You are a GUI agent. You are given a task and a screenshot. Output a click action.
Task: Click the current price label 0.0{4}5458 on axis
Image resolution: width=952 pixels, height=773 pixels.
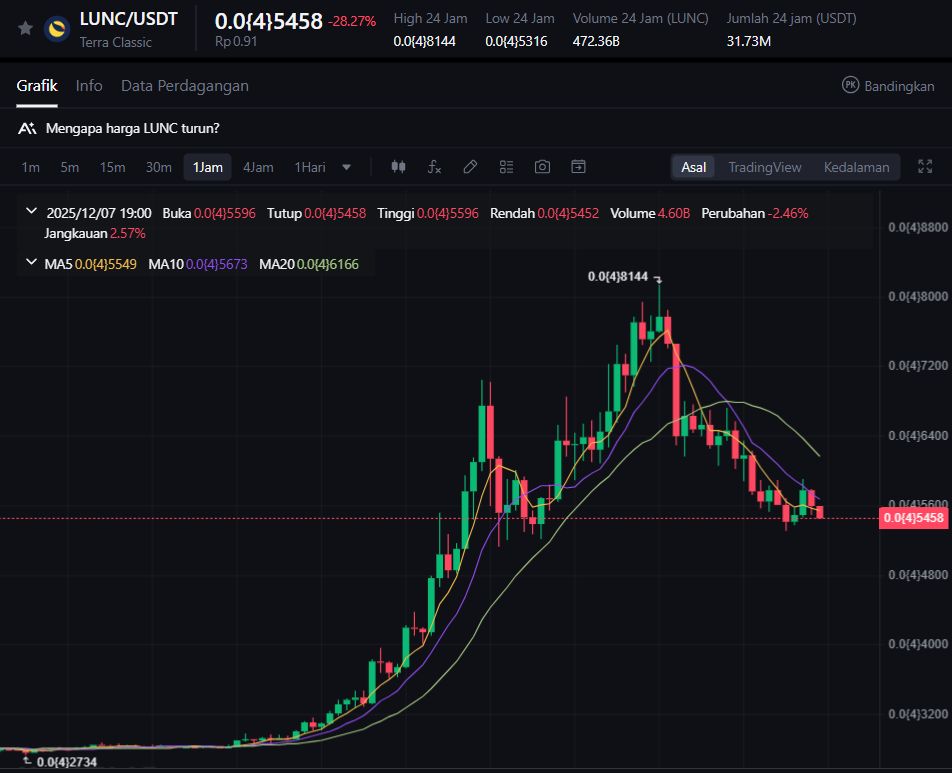pos(912,518)
